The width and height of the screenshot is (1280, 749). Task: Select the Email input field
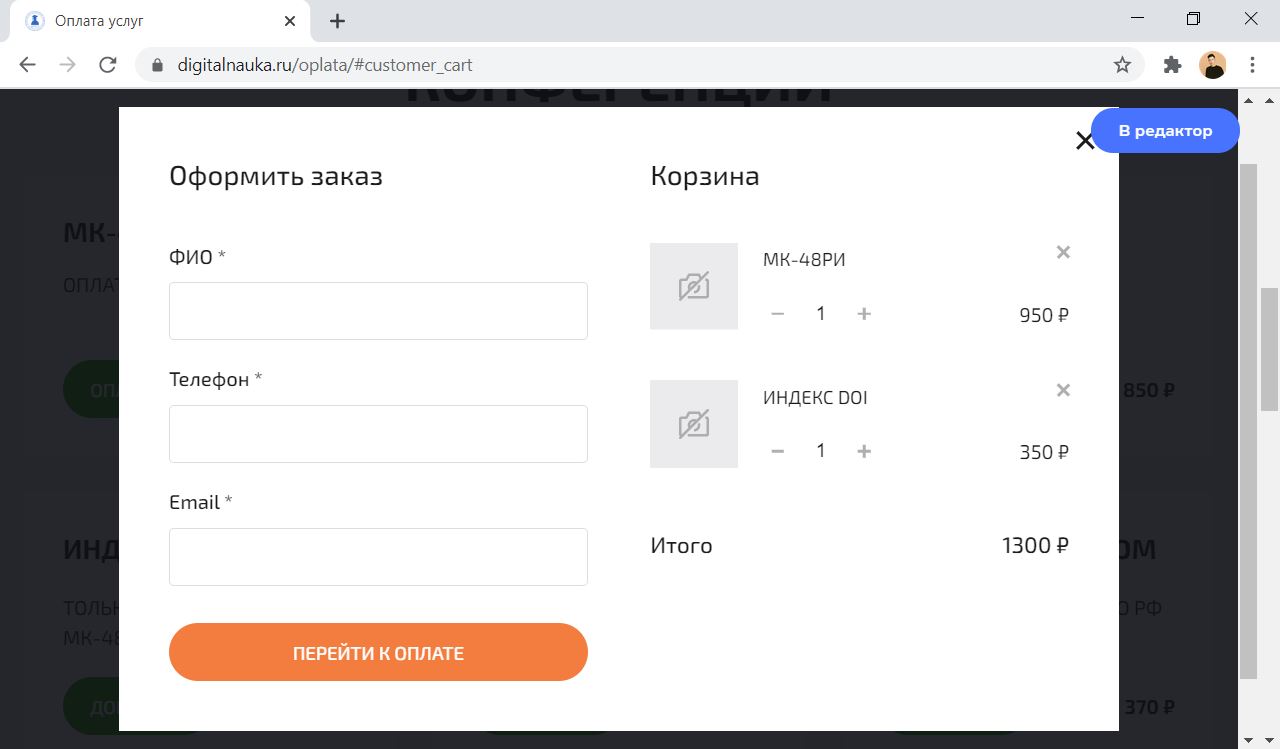tap(378, 557)
